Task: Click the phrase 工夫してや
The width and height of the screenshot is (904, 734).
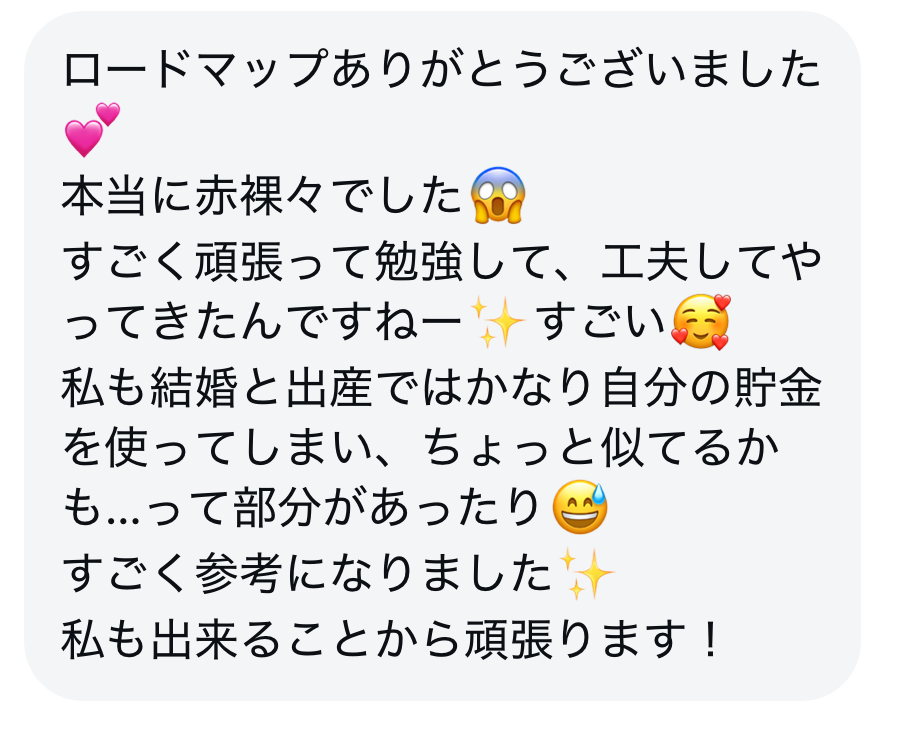Action: coord(711,261)
